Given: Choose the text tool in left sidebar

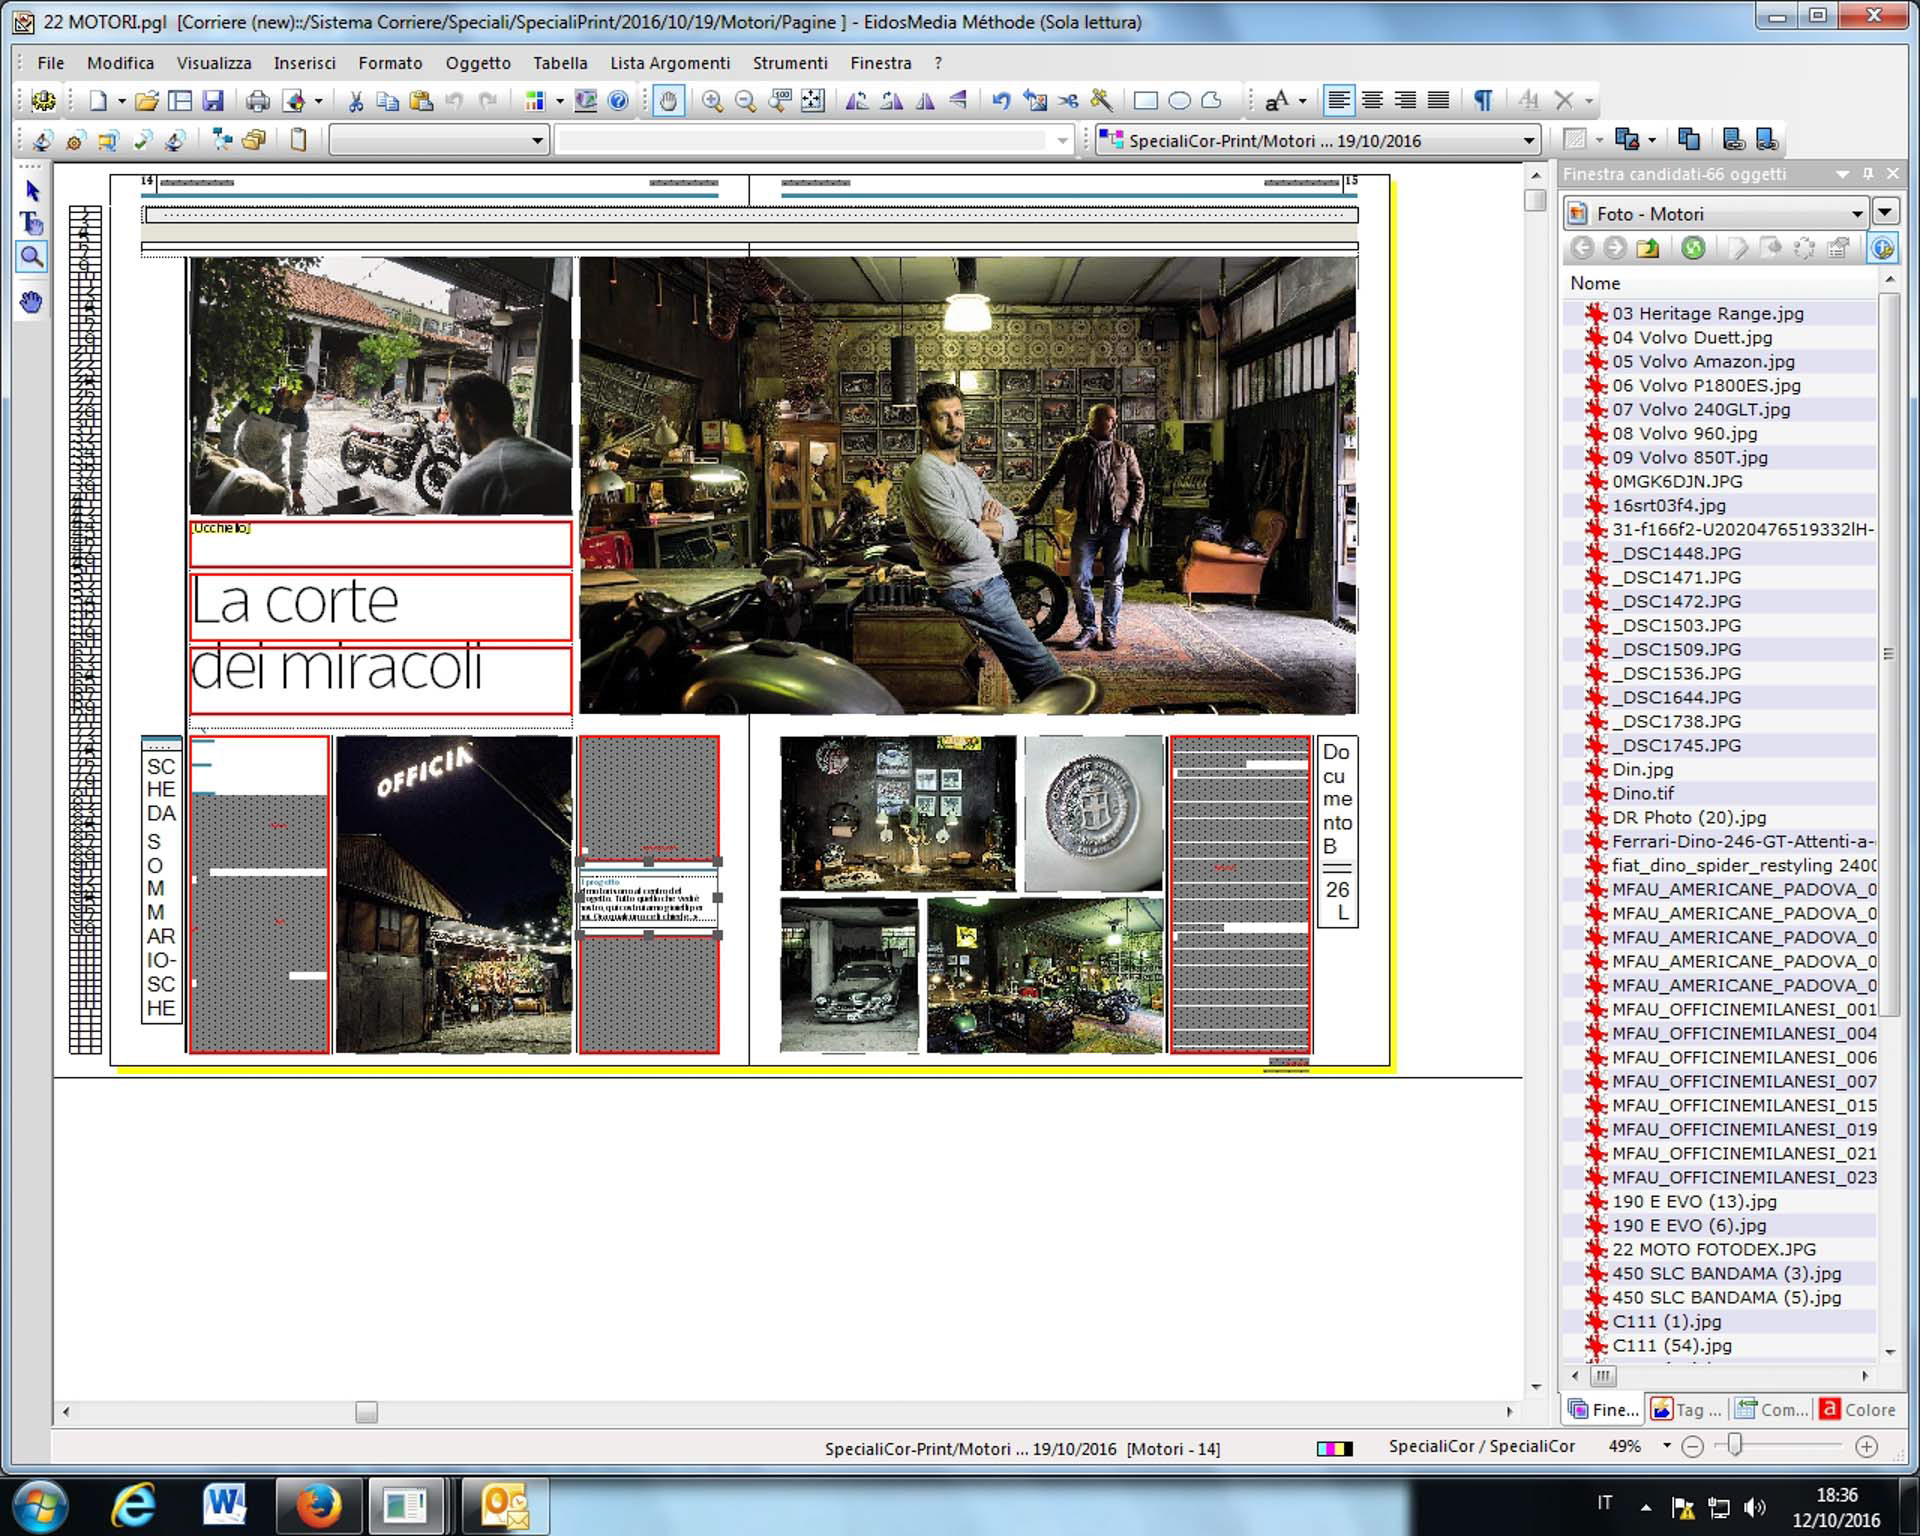Looking at the screenshot, I should click(32, 223).
